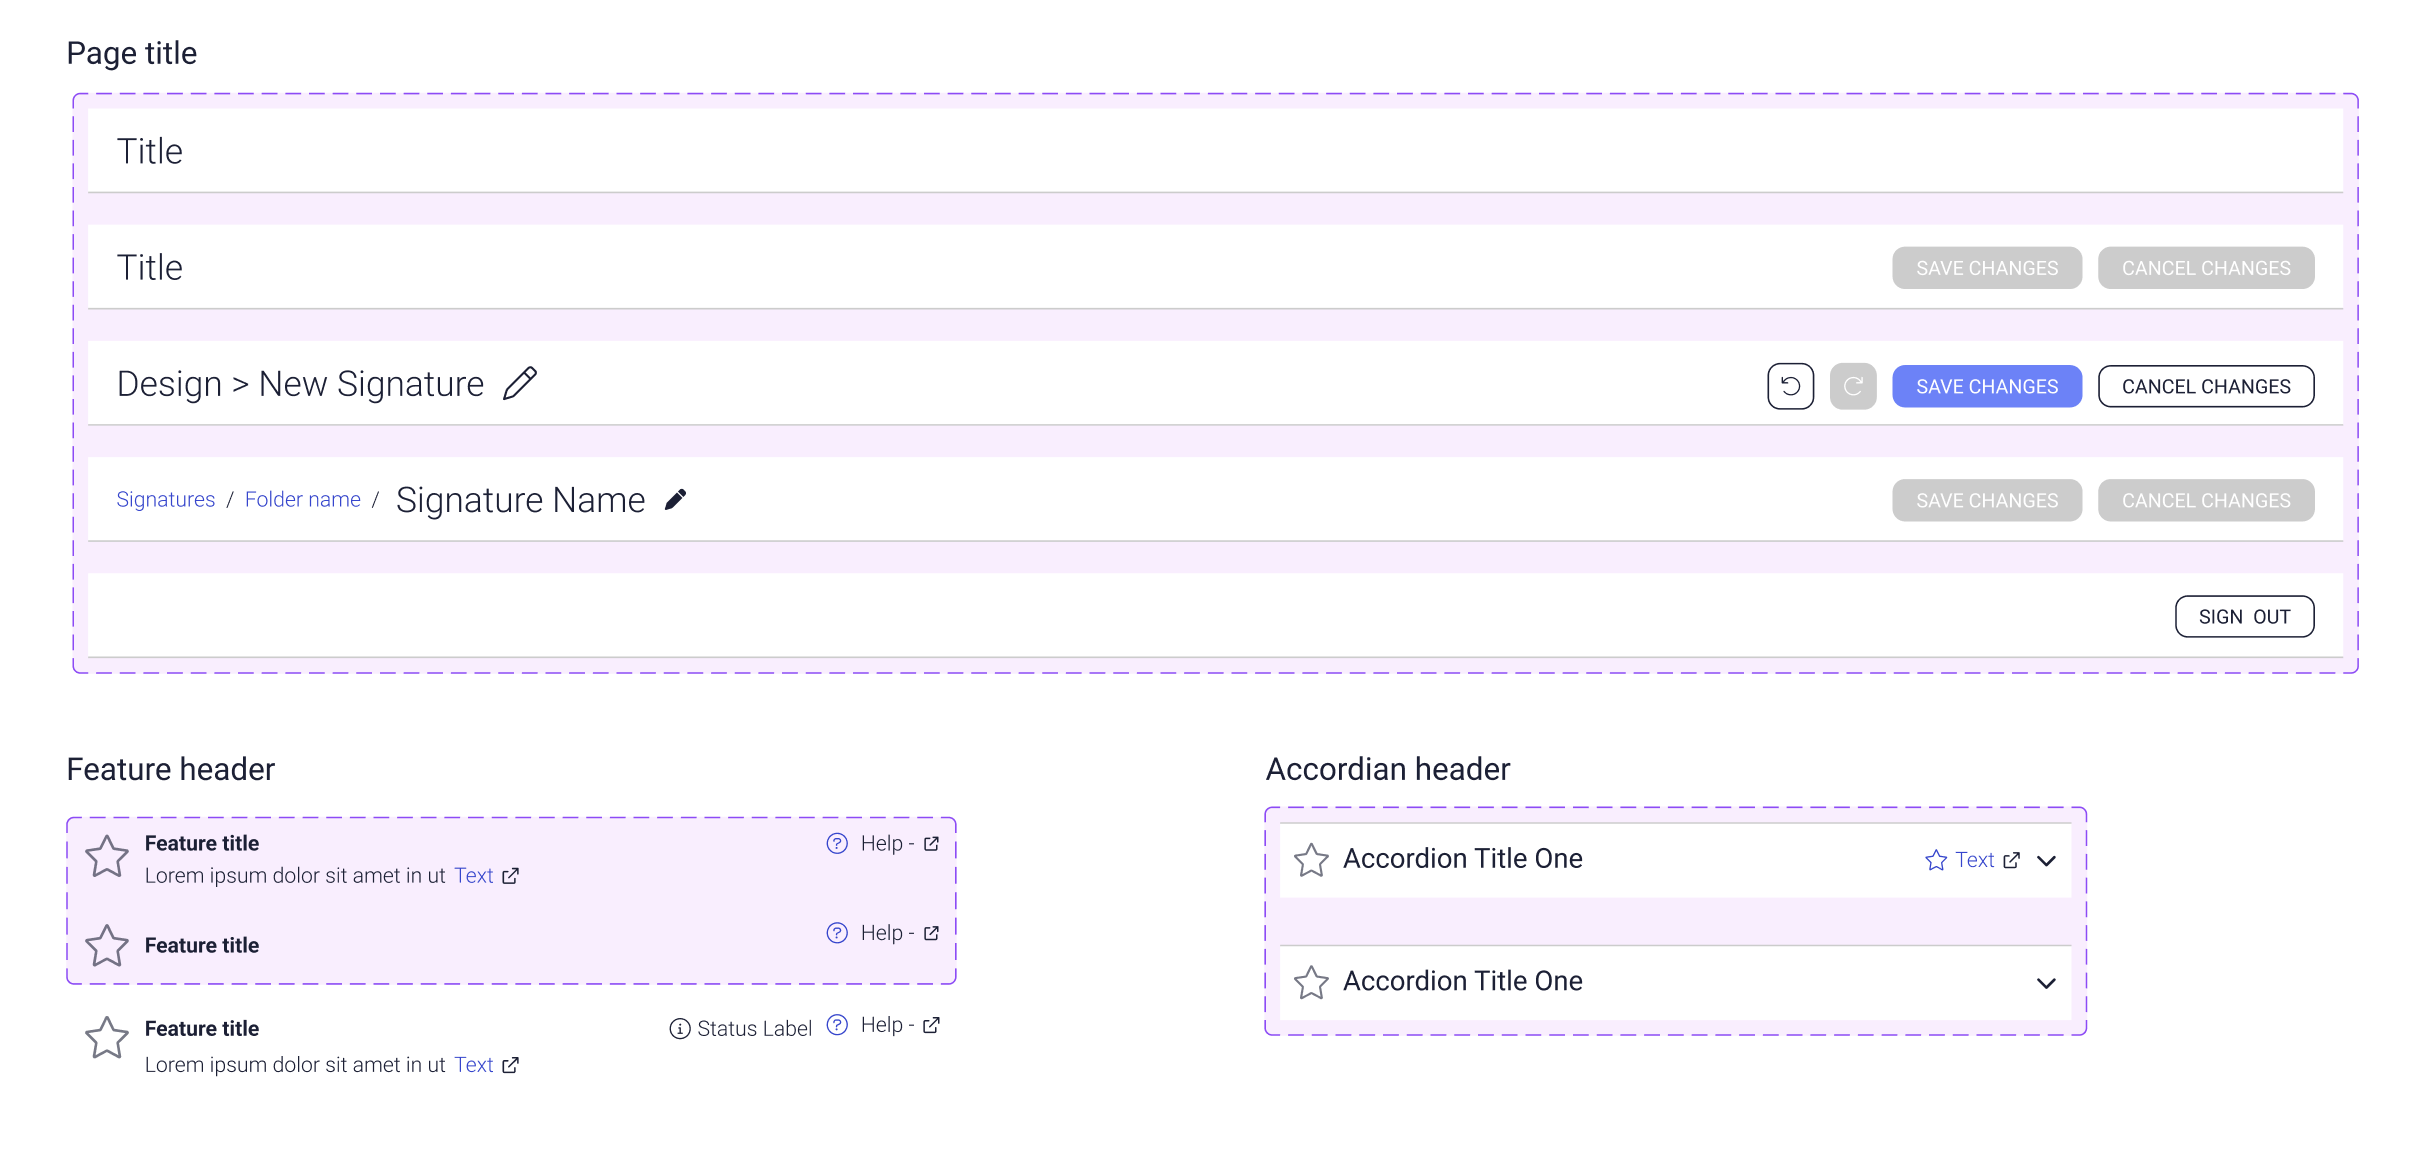Screen dimensions: 2416x1150
Task: Click the blue SAVE CHANGES button
Action: pos(1987,386)
